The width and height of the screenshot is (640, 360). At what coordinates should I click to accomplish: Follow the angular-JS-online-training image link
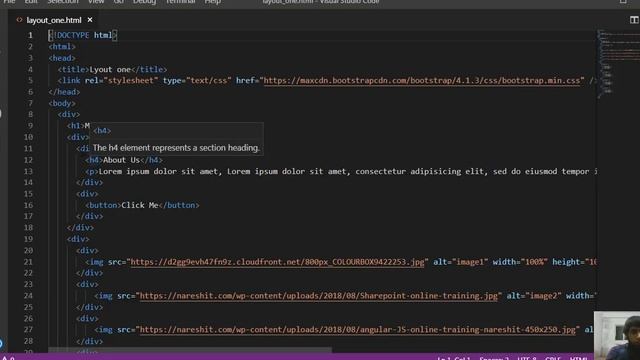point(358,329)
